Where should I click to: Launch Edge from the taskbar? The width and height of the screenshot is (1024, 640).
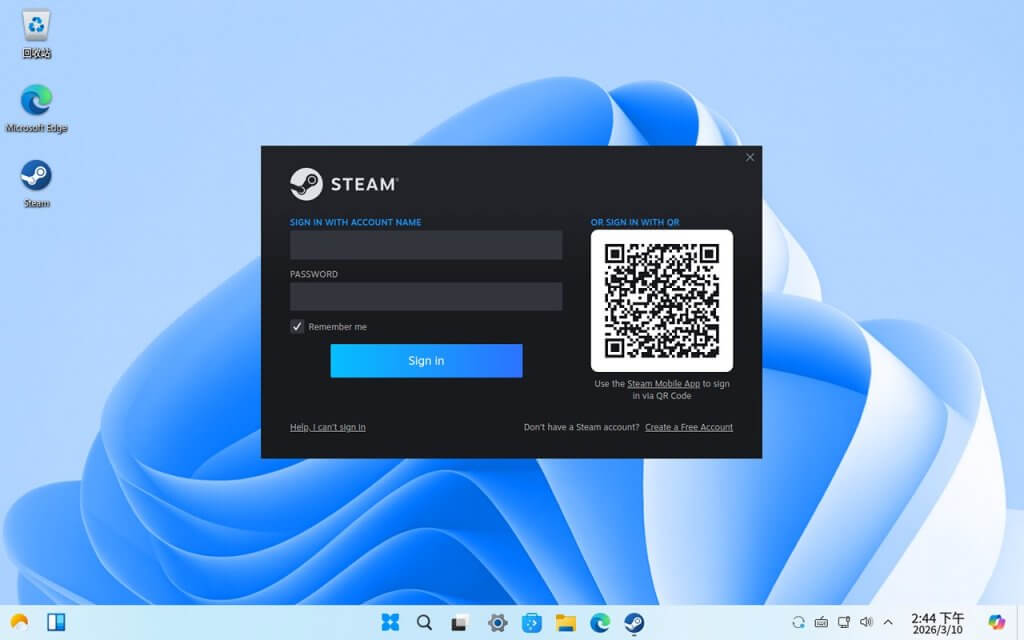[x=600, y=622]
